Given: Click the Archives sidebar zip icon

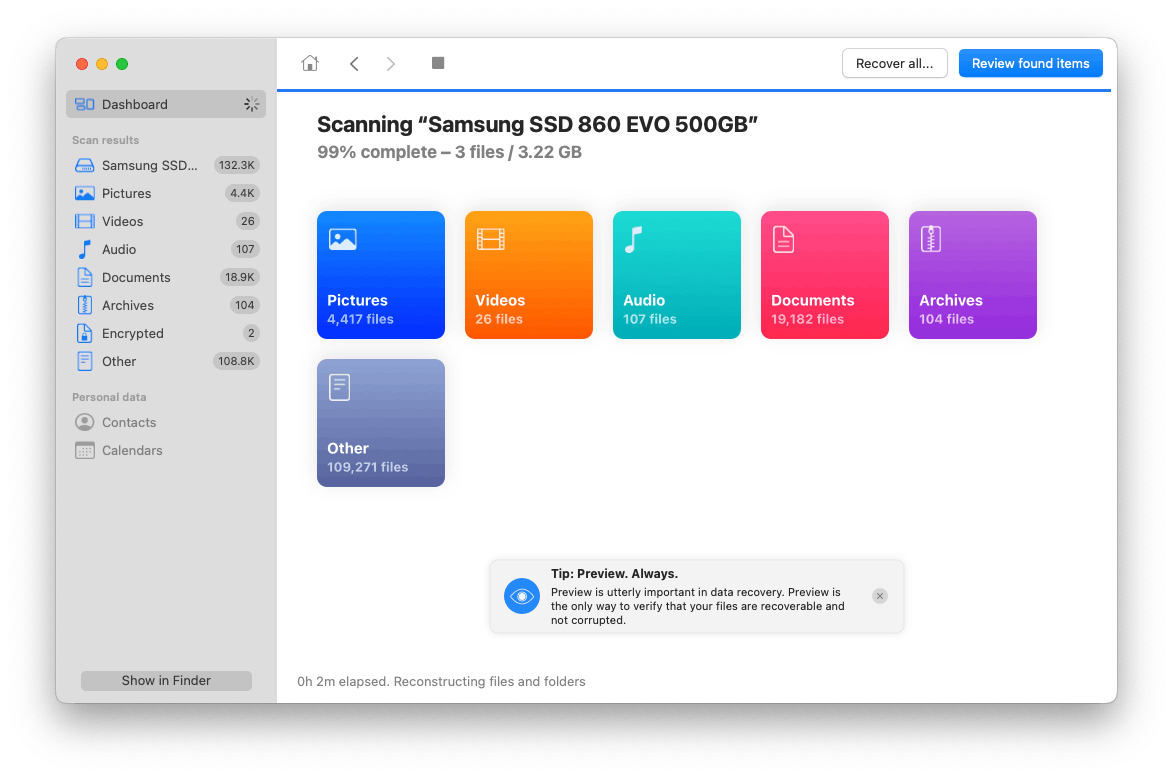Looking at the screenshot, I should [x=85, y=305].
